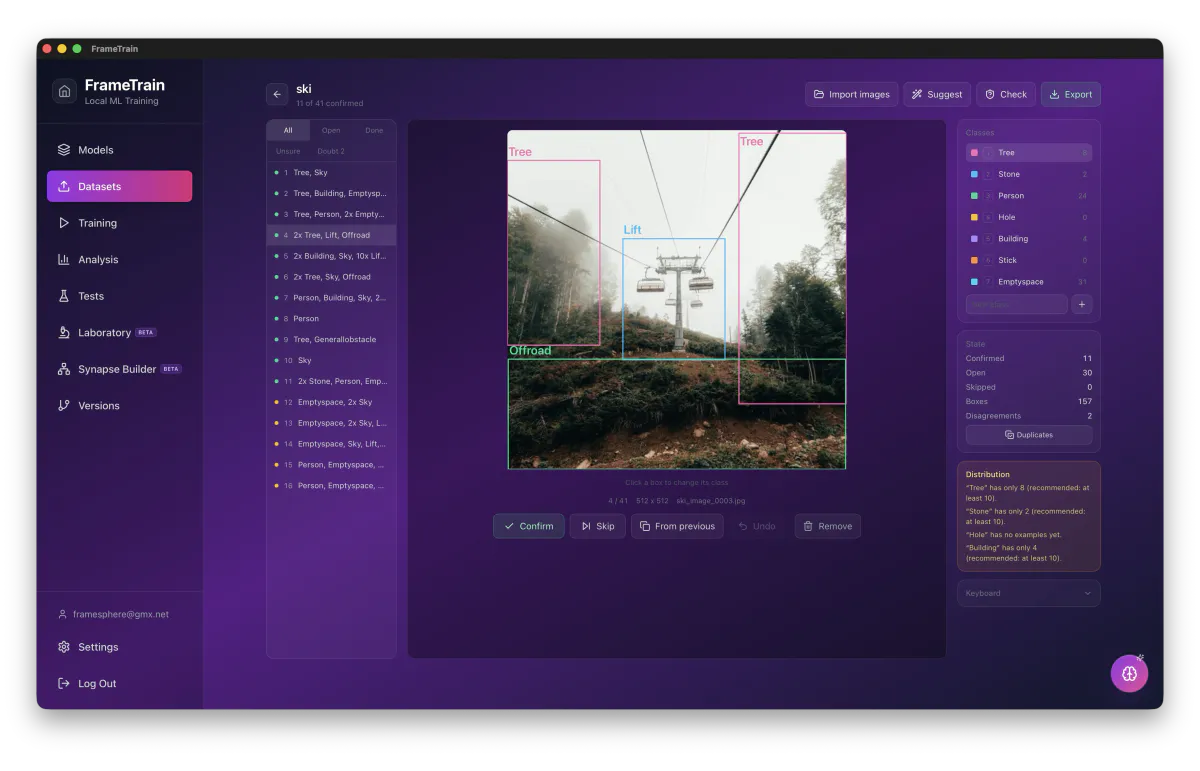Click the home icon beside FrameTrain logo
Image resolution: width=1200 pixels, height=771 pixels.
64,91
